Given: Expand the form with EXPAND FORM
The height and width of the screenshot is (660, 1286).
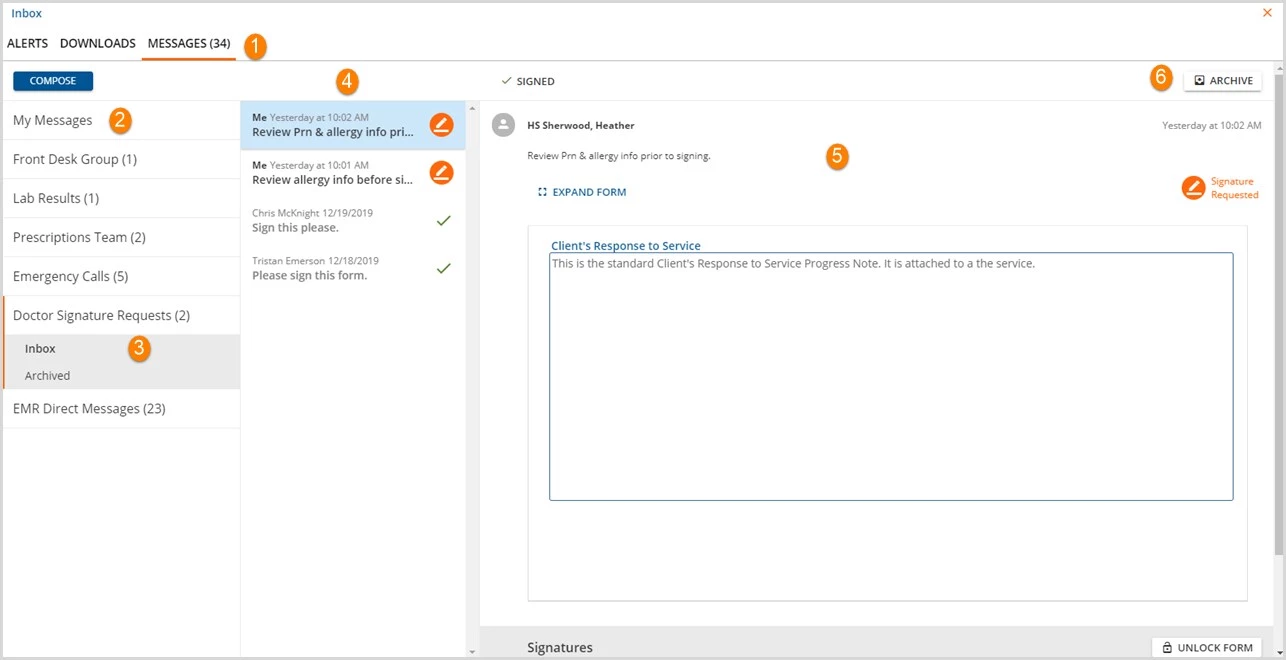Looking at the screenshot, I should click(x=582, y=192).
